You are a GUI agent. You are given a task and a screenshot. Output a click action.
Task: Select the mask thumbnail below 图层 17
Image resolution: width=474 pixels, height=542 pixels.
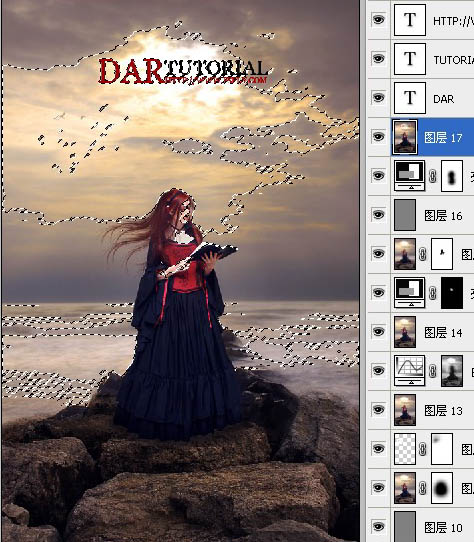(452, 176)
